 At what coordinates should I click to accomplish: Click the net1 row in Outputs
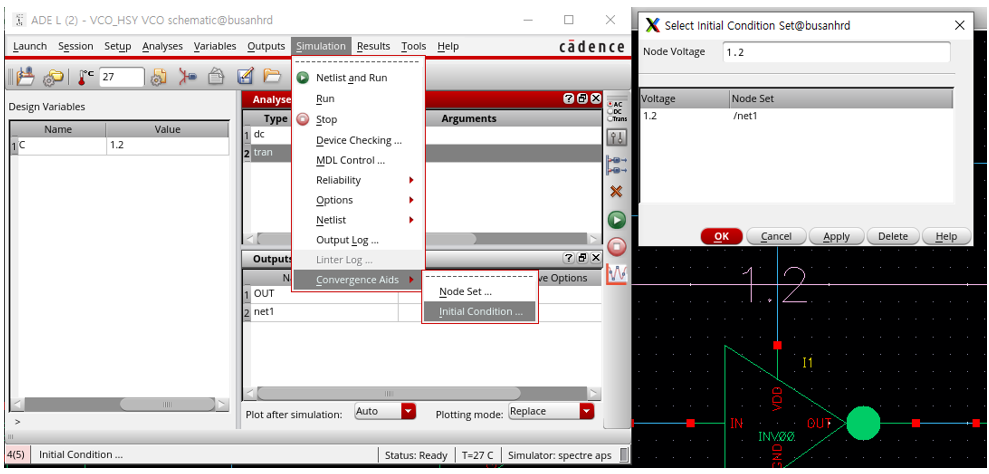coord(423,312)
